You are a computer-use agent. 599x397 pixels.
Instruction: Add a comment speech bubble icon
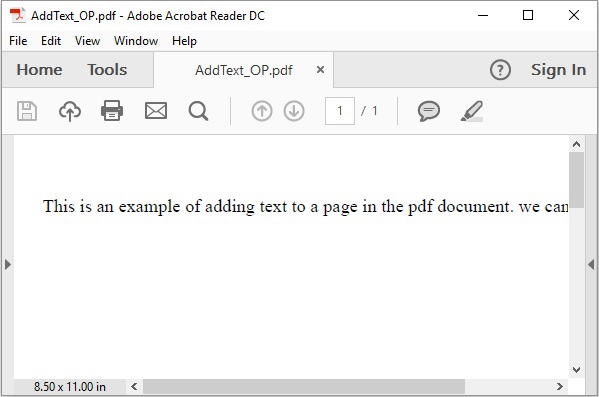coord(429,111)
